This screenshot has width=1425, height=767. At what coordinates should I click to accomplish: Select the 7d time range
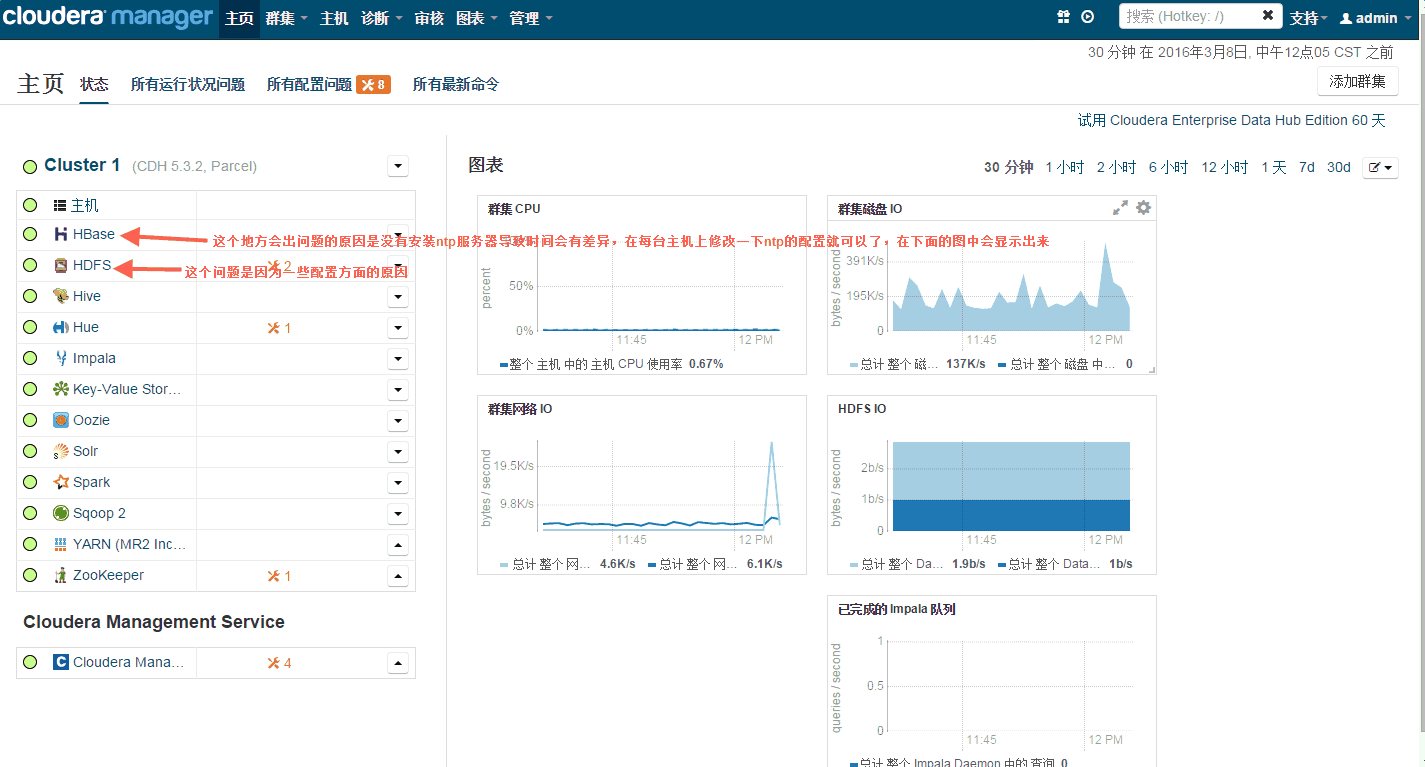pyautogui.click(x=1307, y=168)
